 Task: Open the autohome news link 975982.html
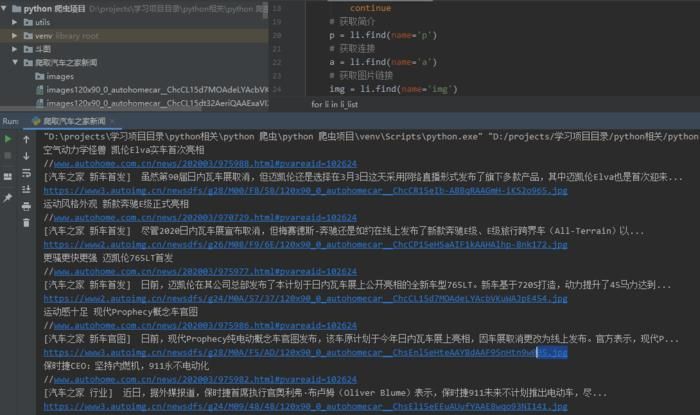click(x=205, y=379)
